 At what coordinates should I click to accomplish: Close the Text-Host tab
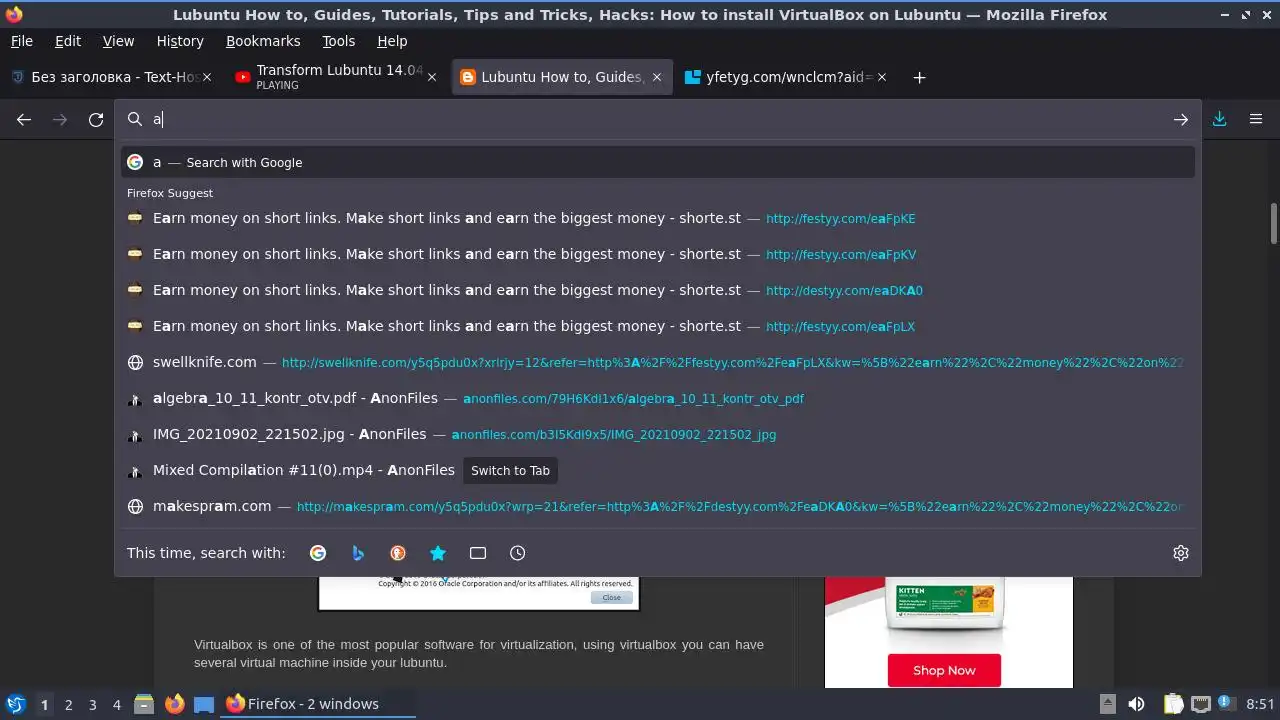207,77
